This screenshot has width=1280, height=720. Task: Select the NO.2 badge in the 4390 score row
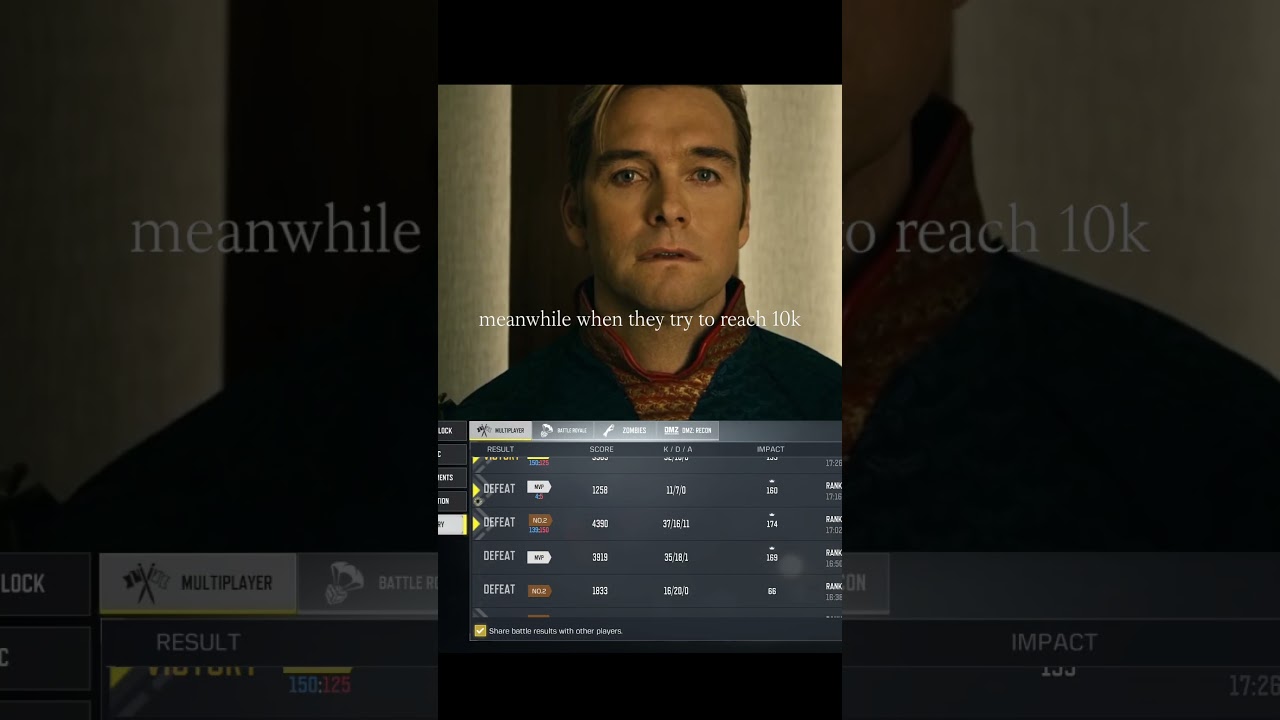[539, 520]
